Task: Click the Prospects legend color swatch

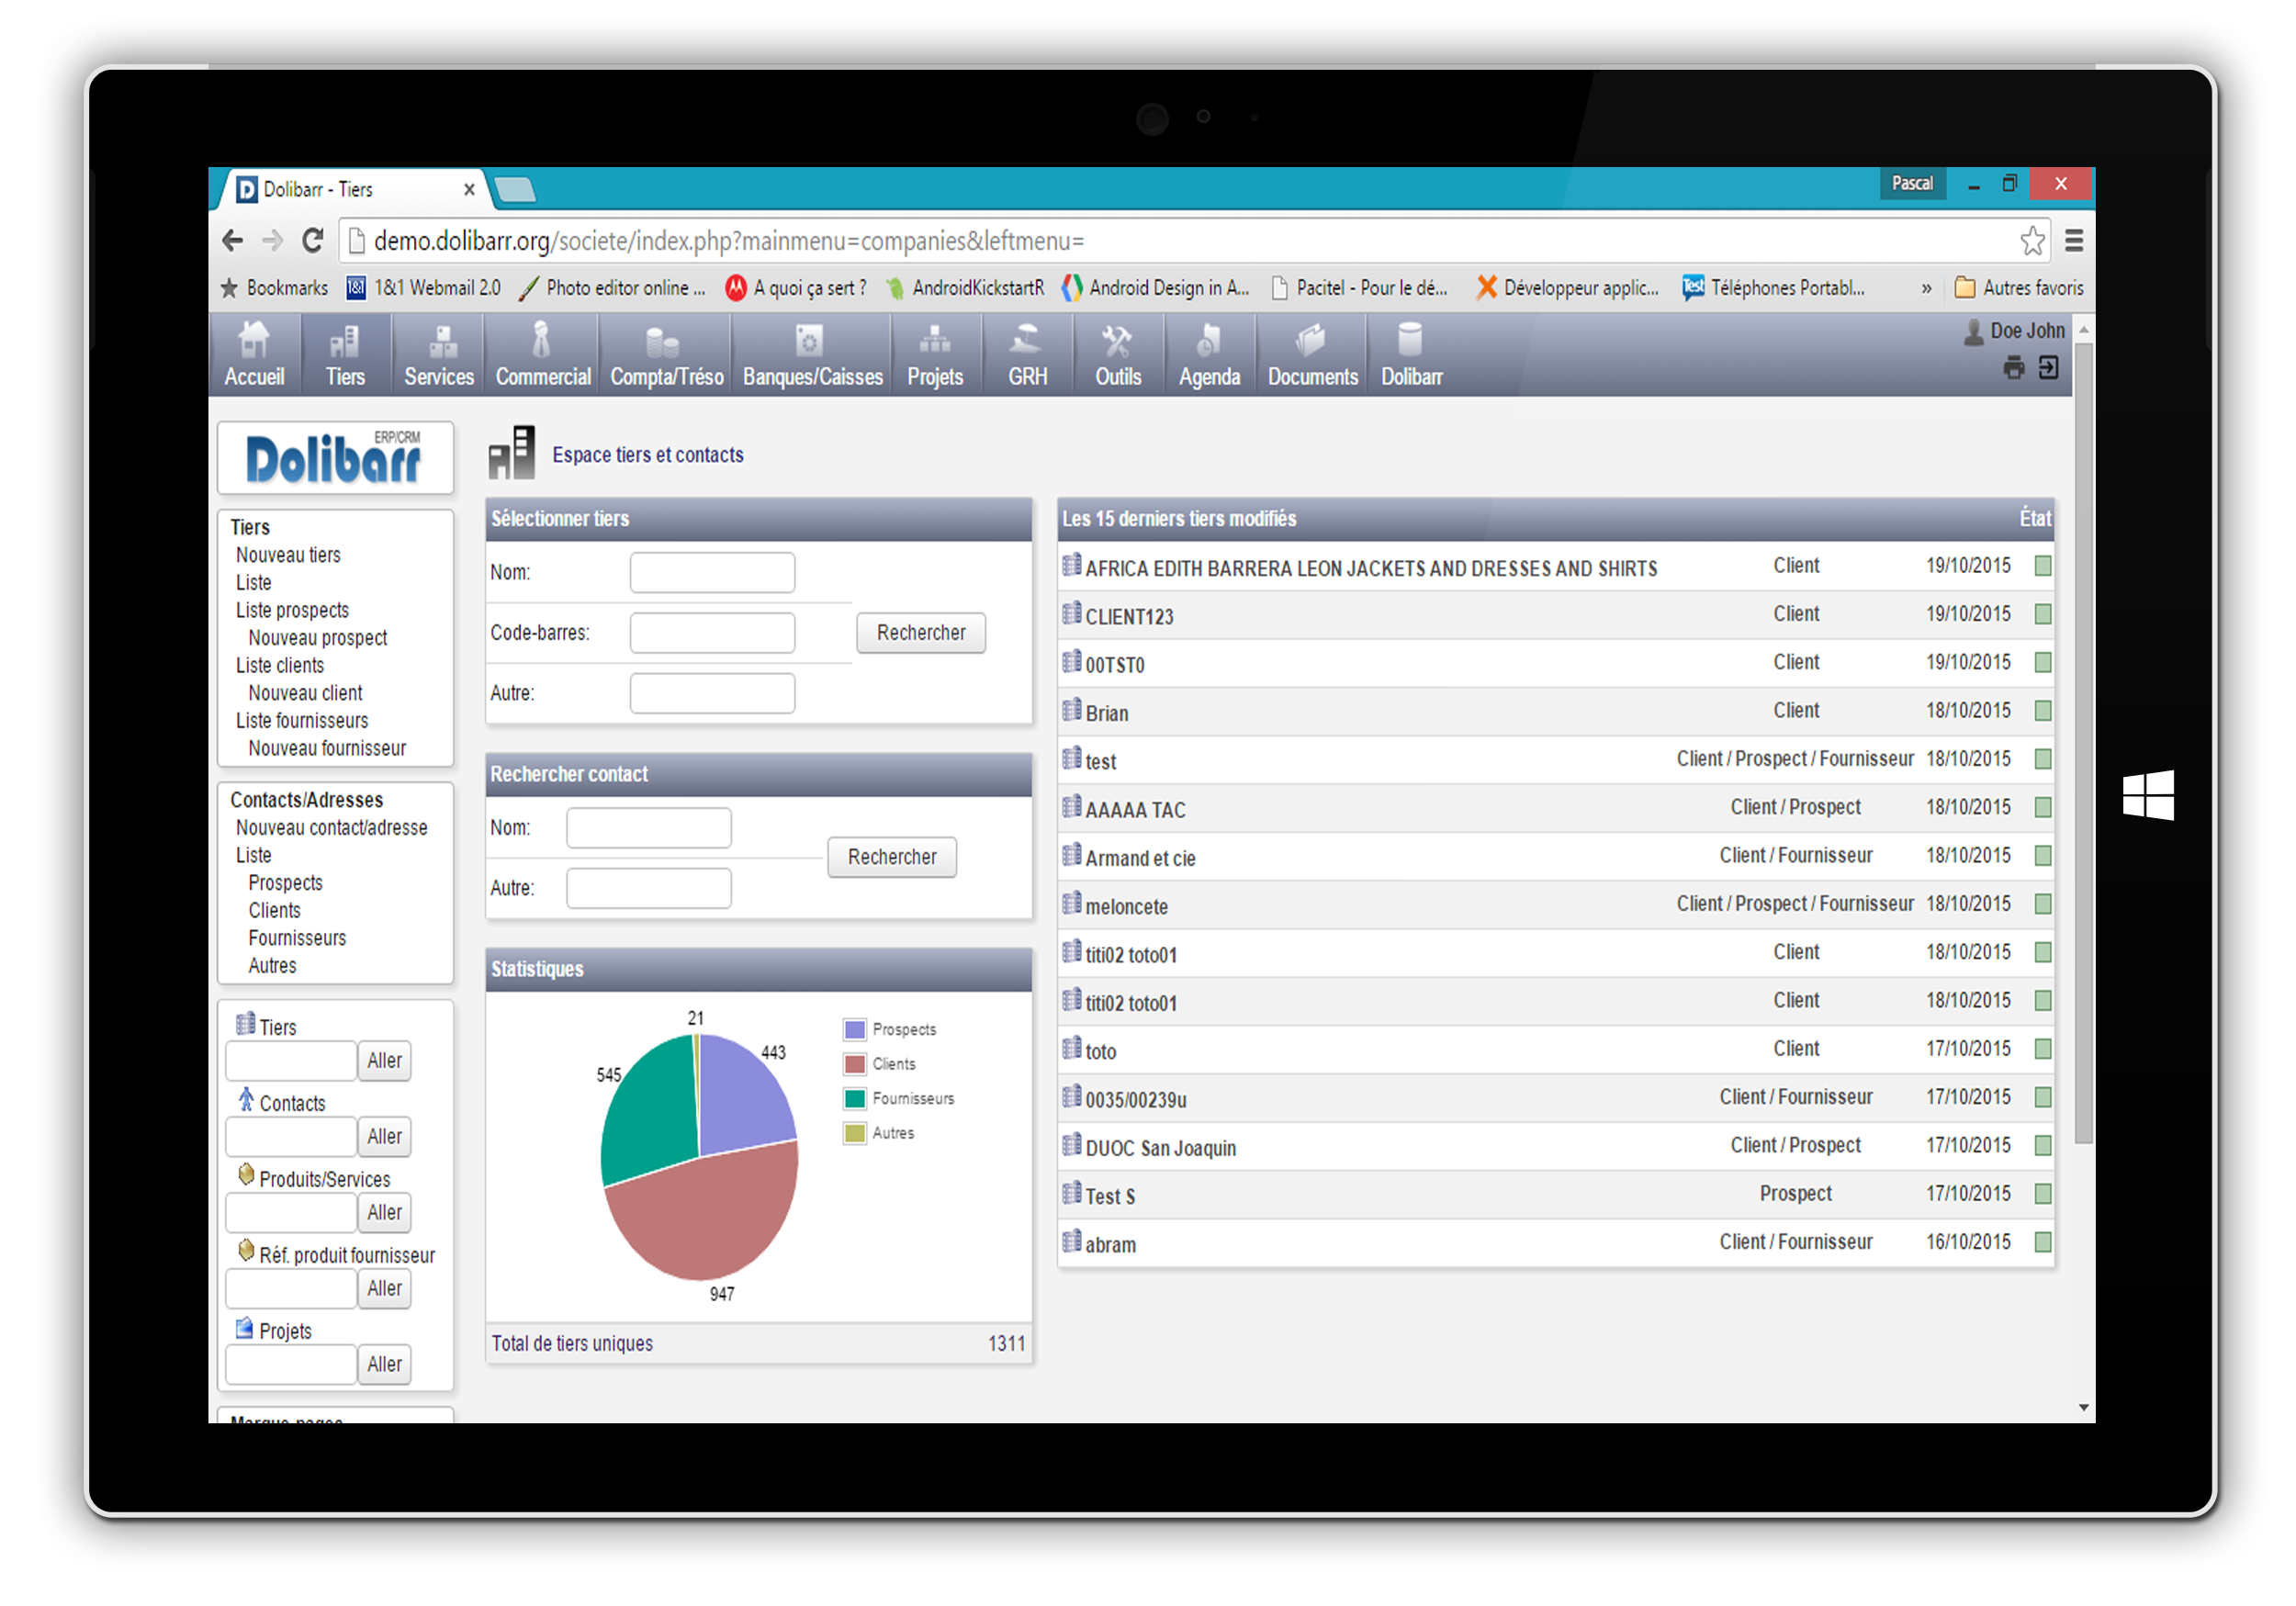Action: [854, 1030]
